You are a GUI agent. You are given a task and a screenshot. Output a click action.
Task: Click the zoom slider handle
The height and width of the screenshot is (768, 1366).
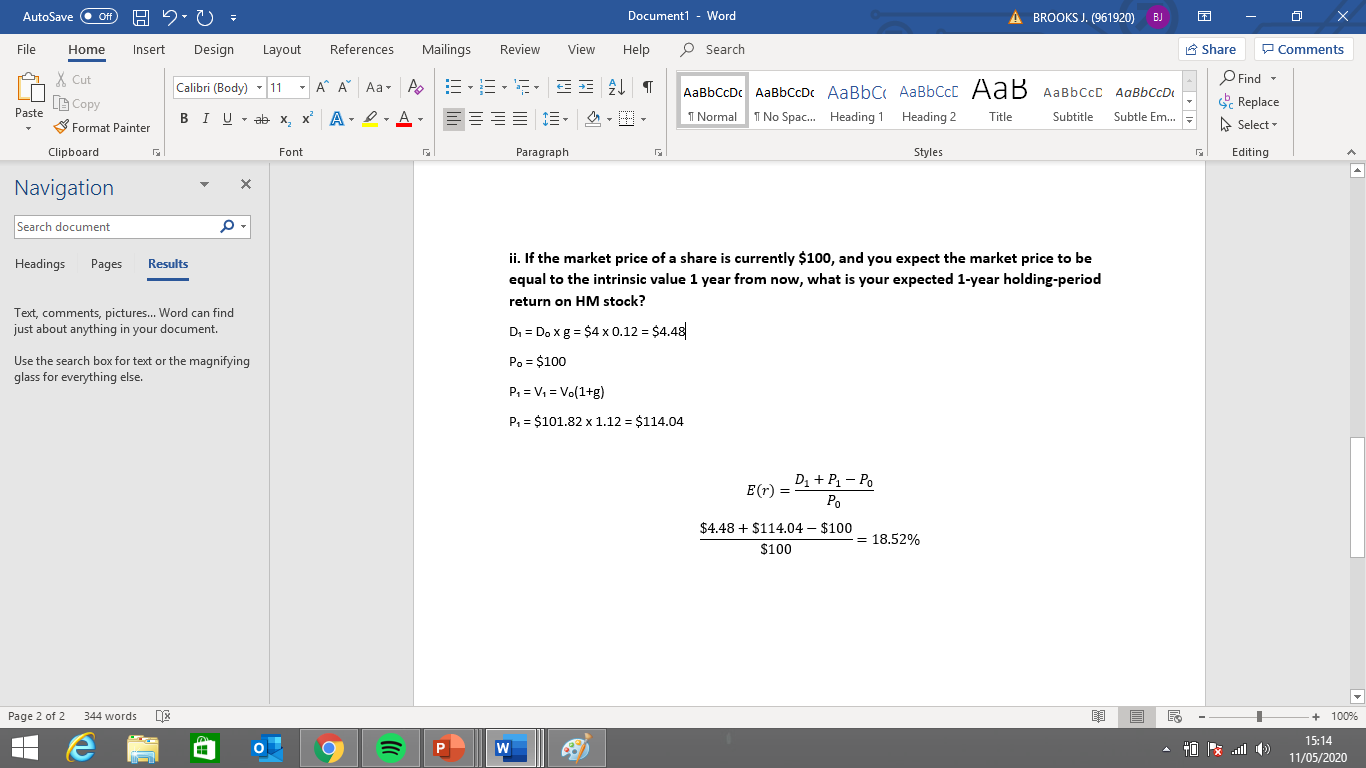tap(1261, 716)
